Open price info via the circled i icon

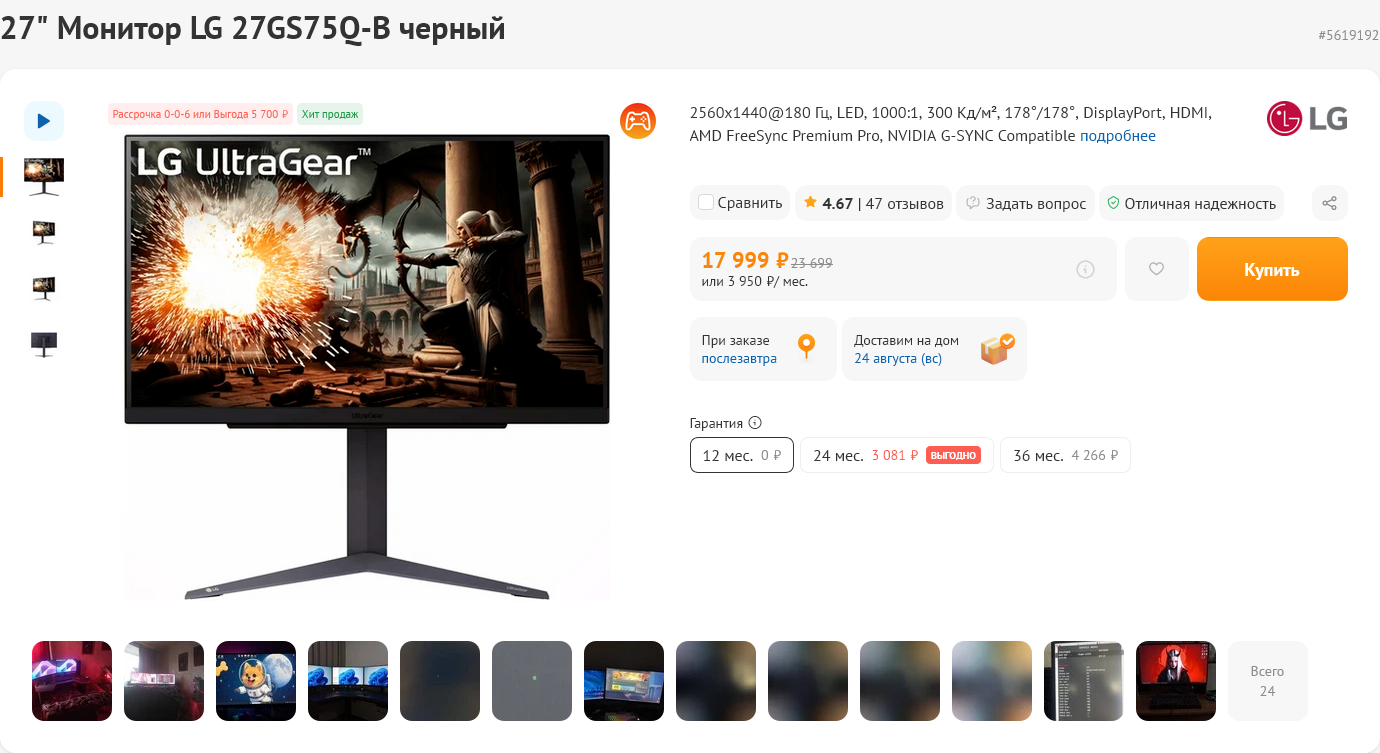click(x=1085, y=269)
